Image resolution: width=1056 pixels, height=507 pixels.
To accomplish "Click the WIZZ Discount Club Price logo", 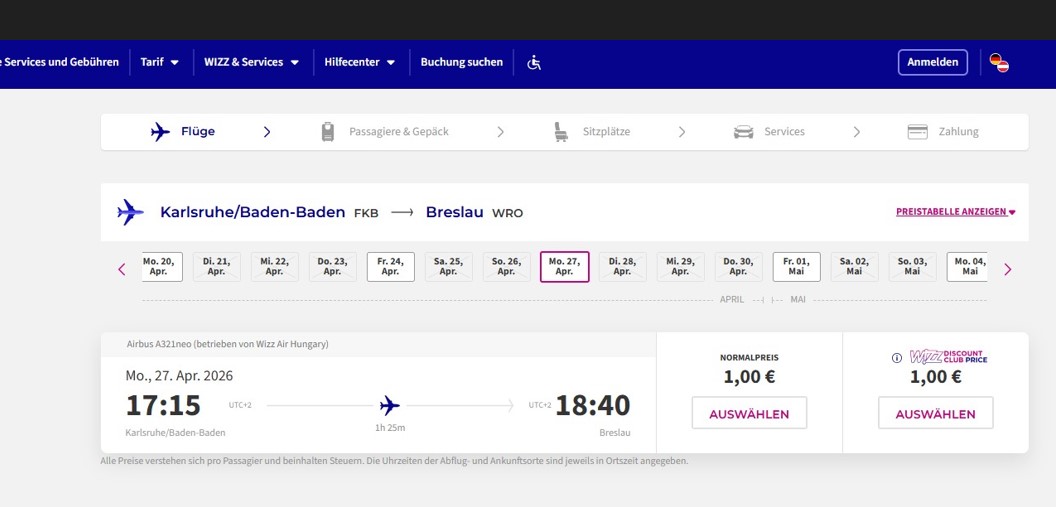I will click(948, 357).
